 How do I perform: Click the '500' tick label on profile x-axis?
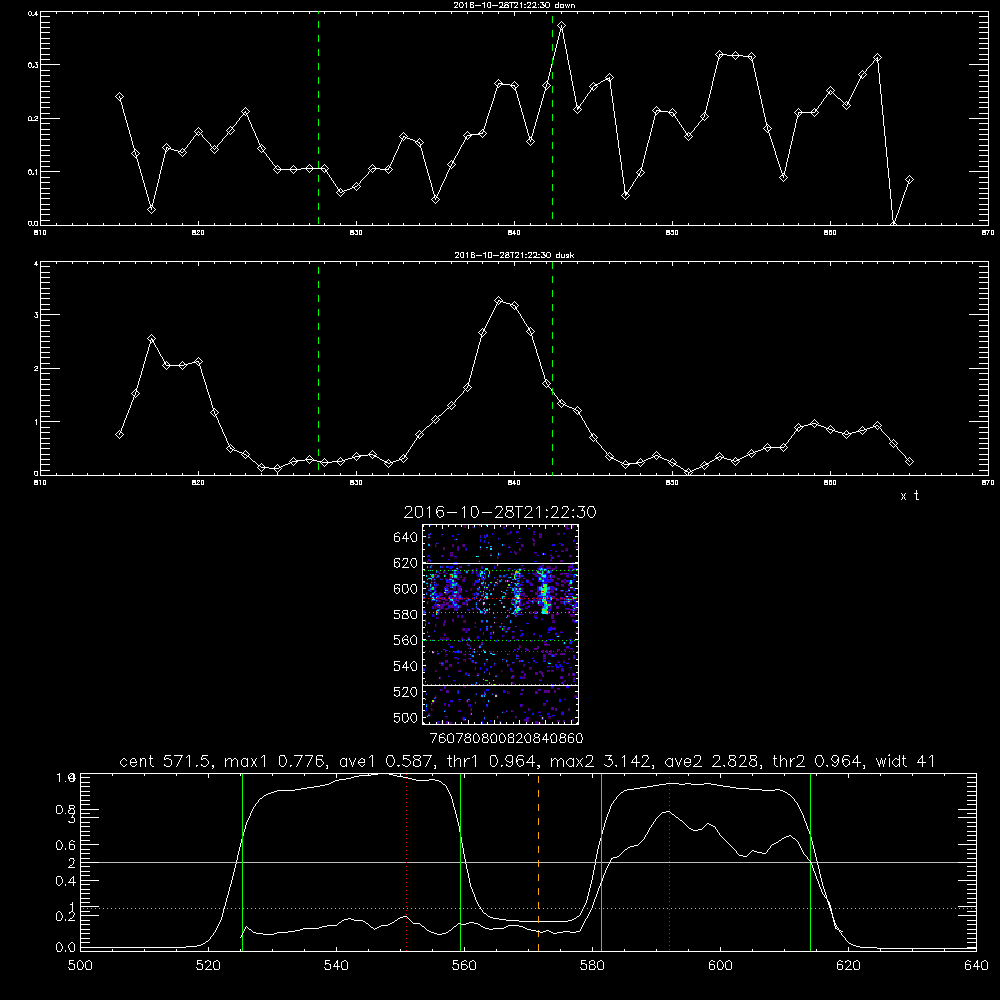(80, 966)
